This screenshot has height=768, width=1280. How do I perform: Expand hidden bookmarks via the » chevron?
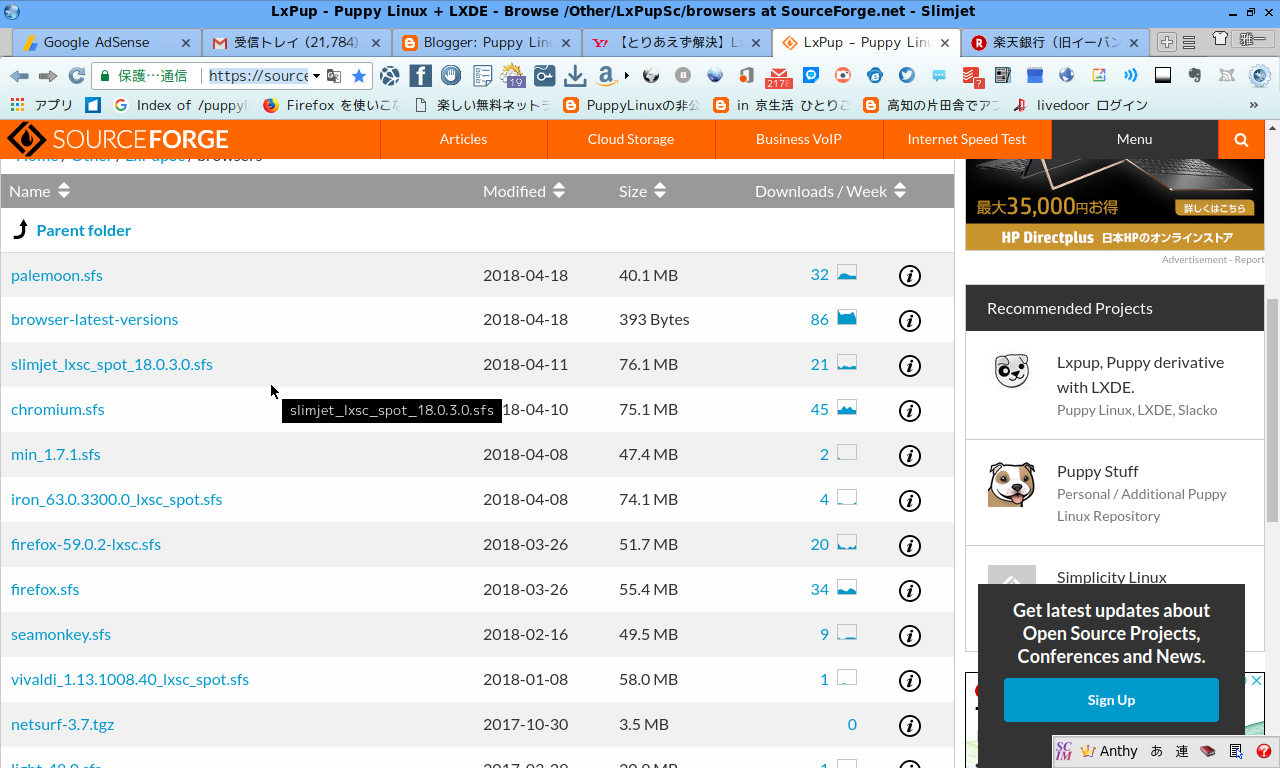pos(1253,105)
